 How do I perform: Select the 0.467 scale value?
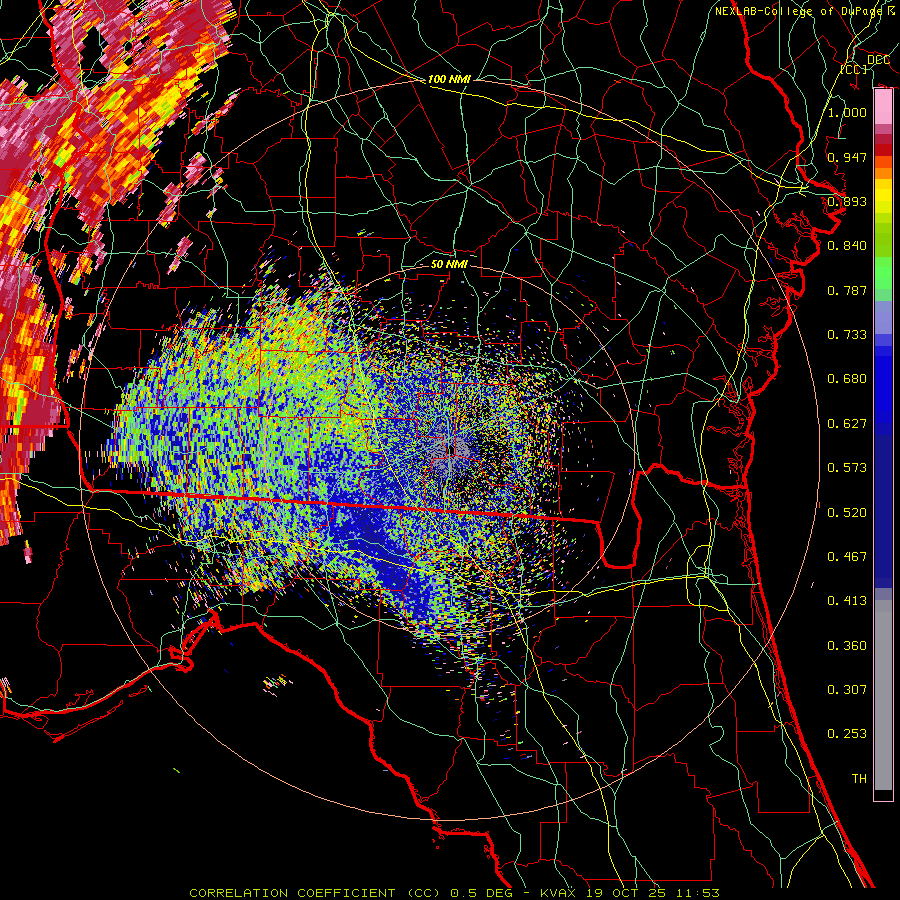pos(847,557)
